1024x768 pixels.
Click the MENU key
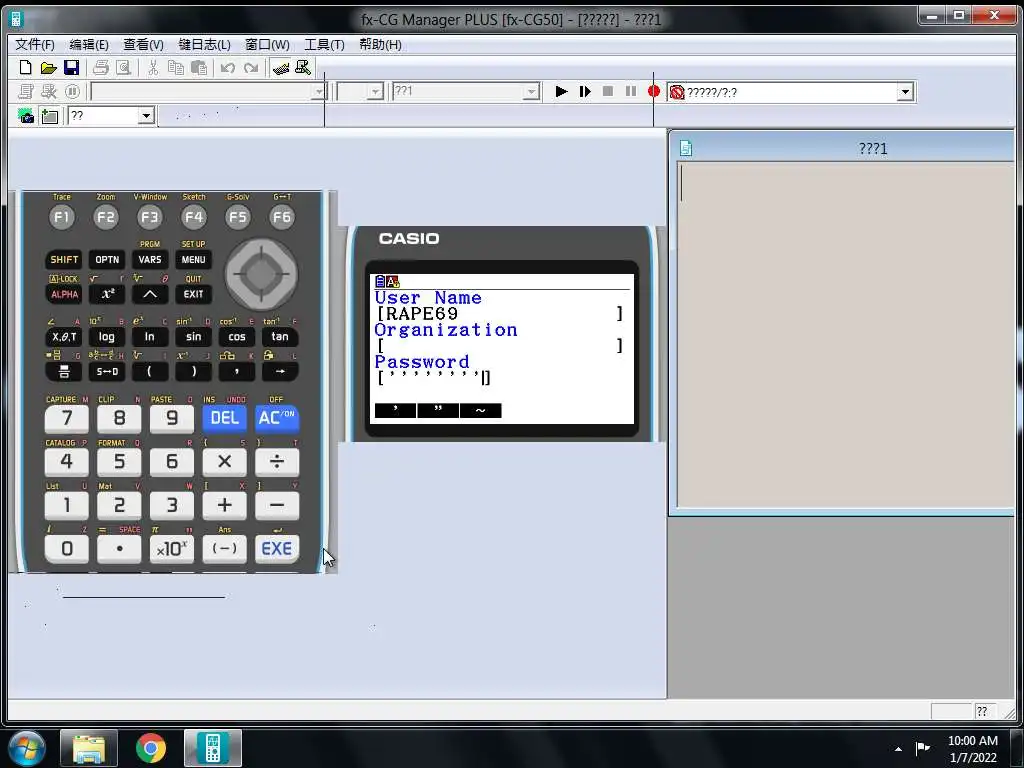(193, 259)
